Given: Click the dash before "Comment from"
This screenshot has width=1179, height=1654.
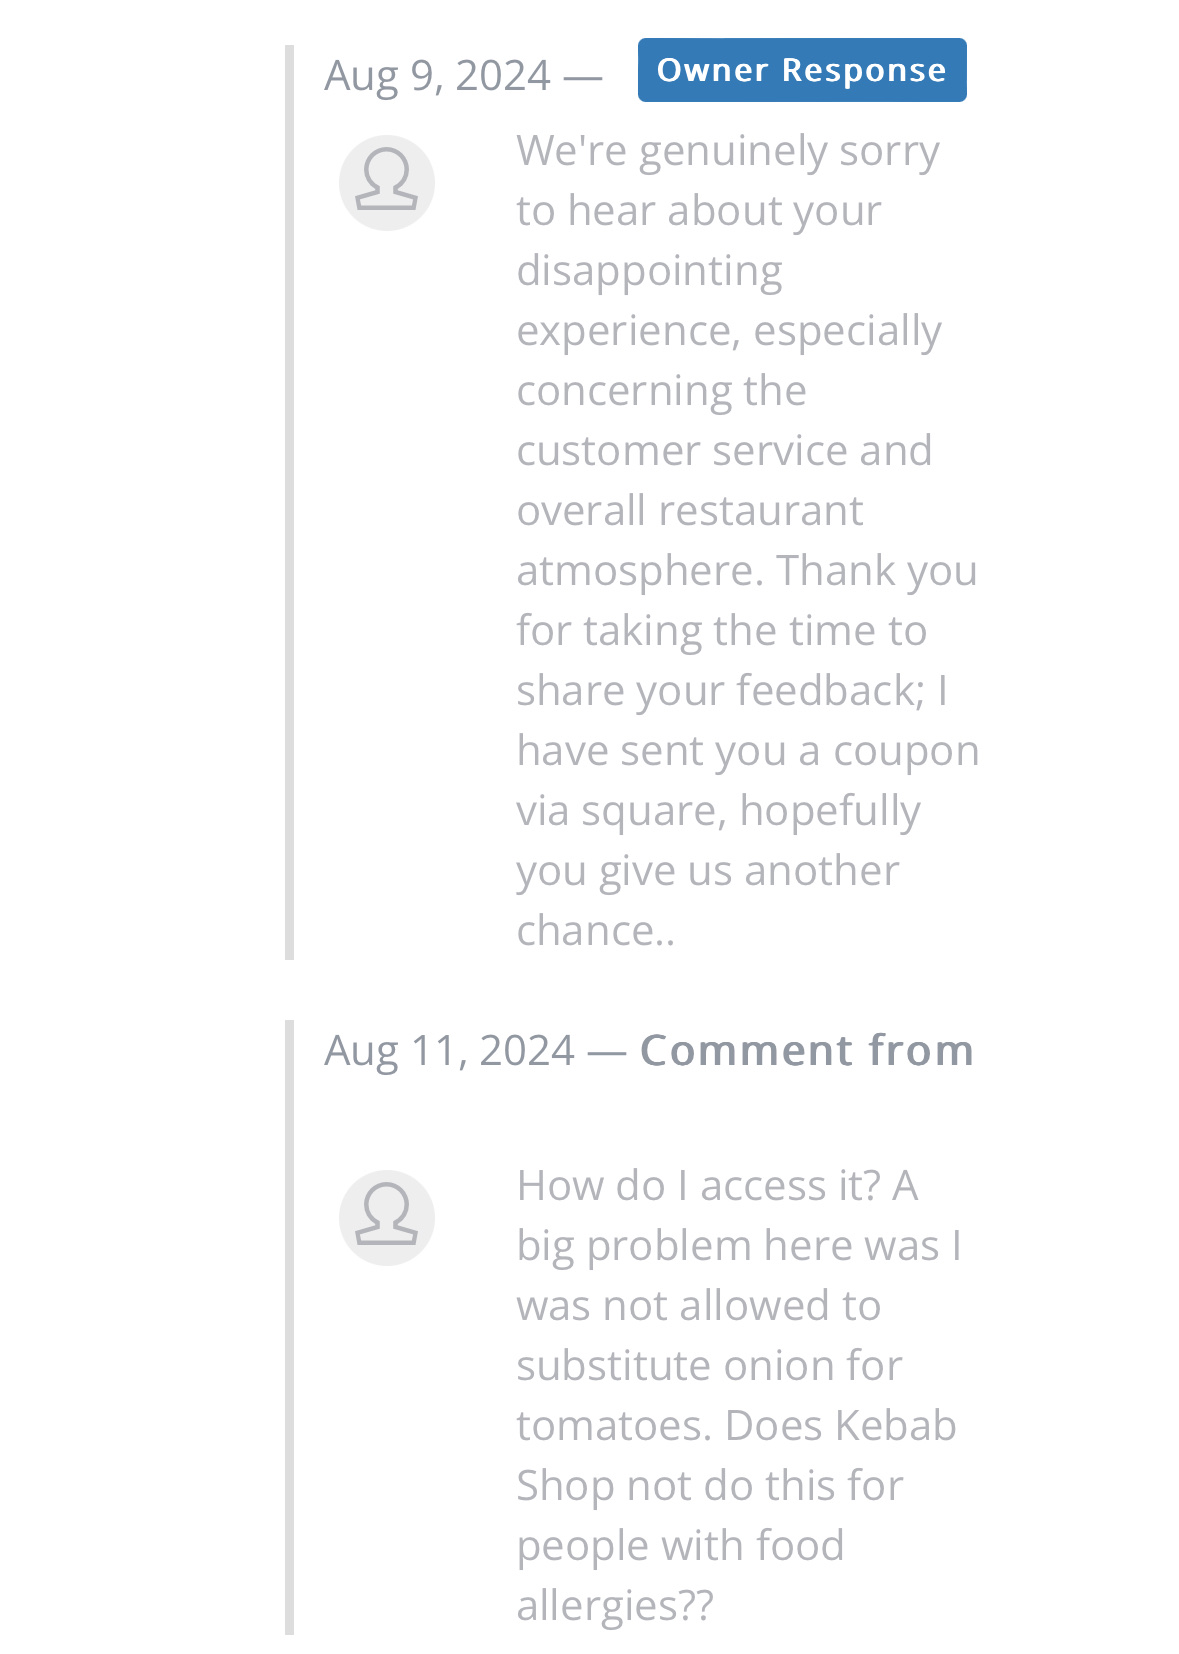Looking at the screenshot, I should coord(607,1052).
